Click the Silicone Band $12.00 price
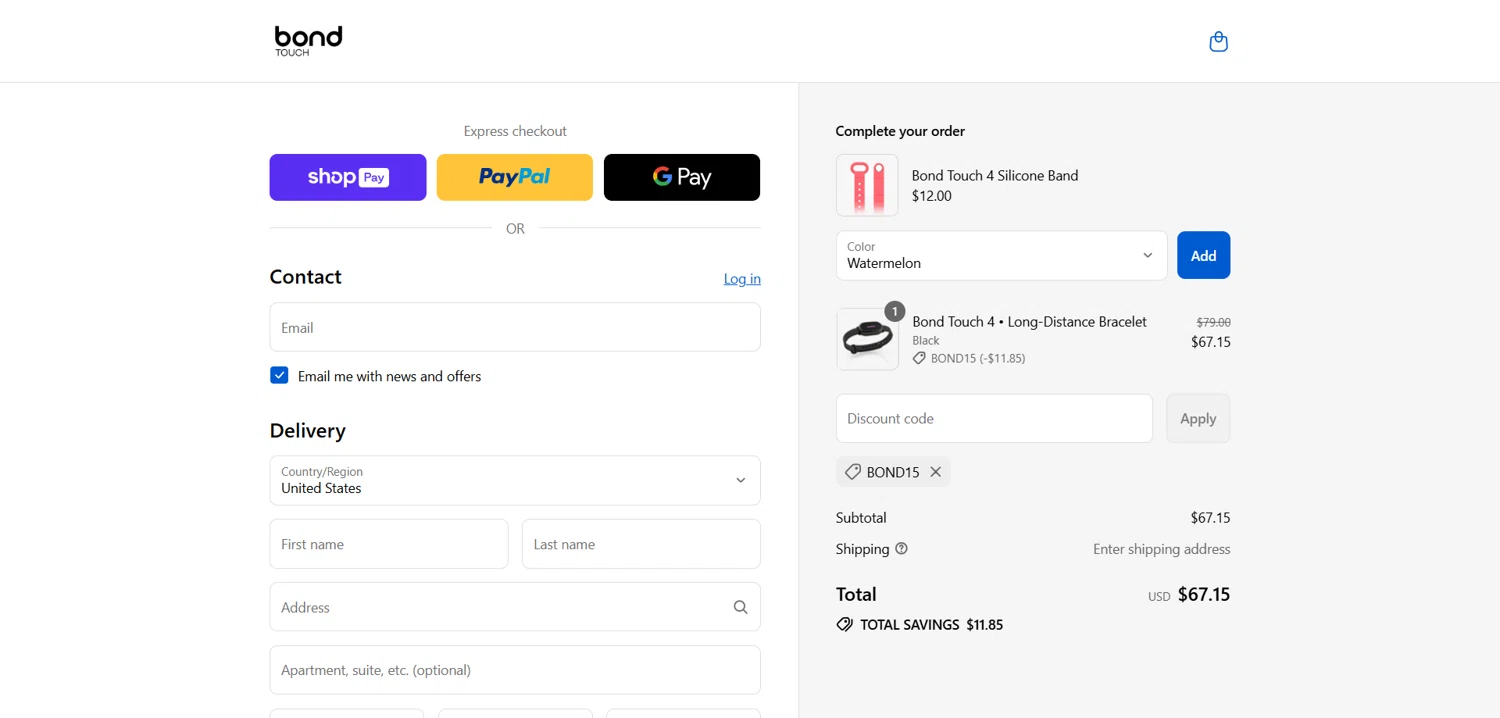 pyautogui.click(x=931, y=196)
